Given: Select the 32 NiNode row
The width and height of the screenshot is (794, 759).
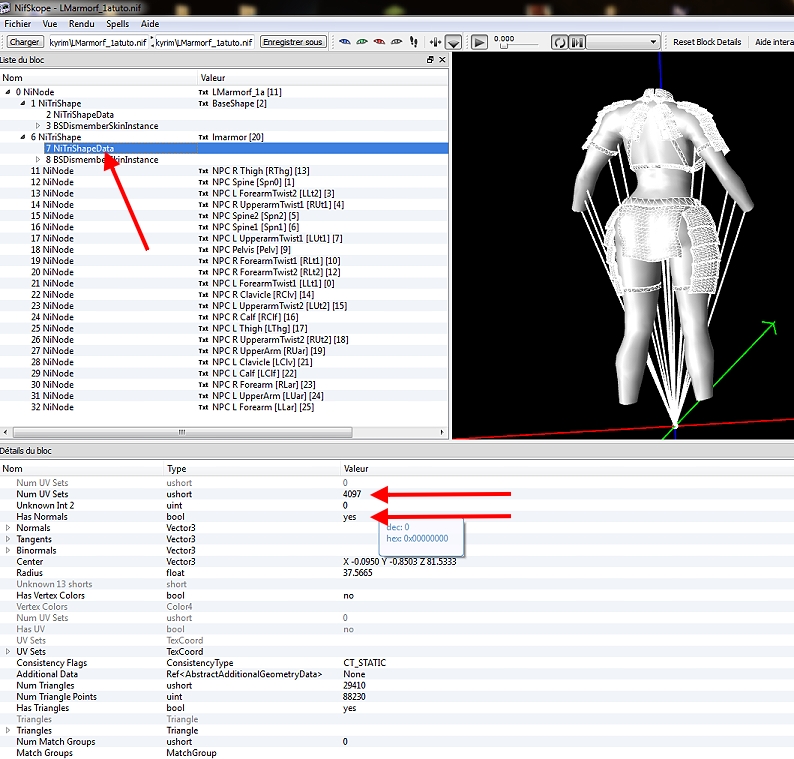Looking at the screenshot, I should pyautogui.click(x=52, y=407).
